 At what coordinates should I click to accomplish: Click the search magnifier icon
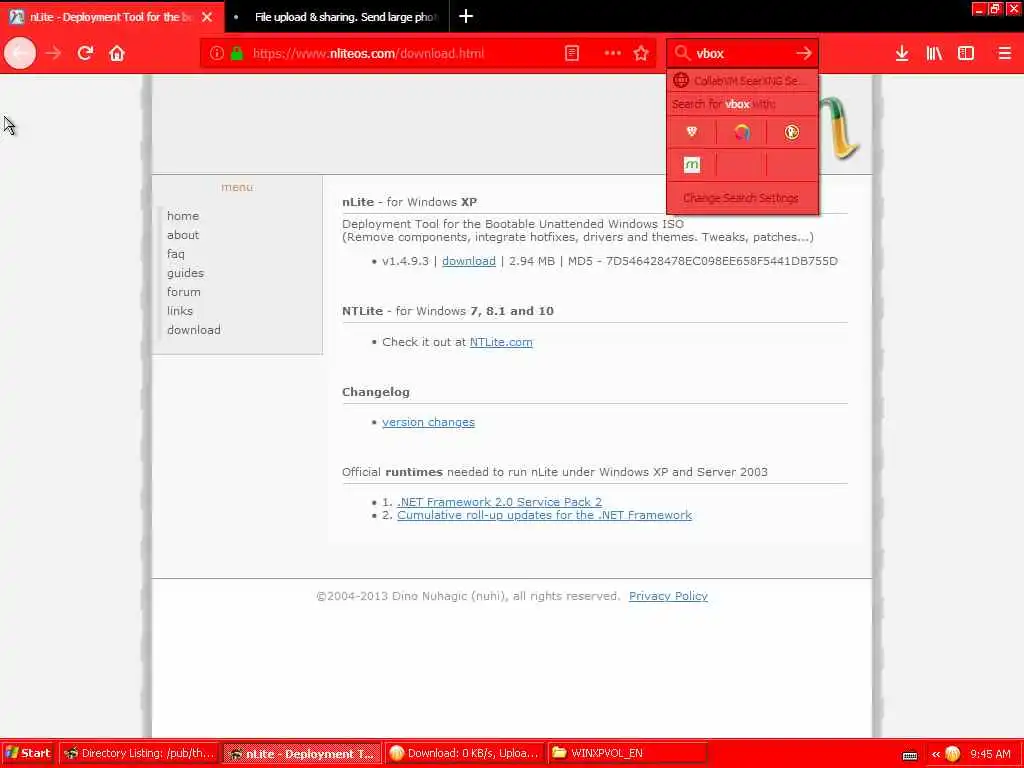682,53
